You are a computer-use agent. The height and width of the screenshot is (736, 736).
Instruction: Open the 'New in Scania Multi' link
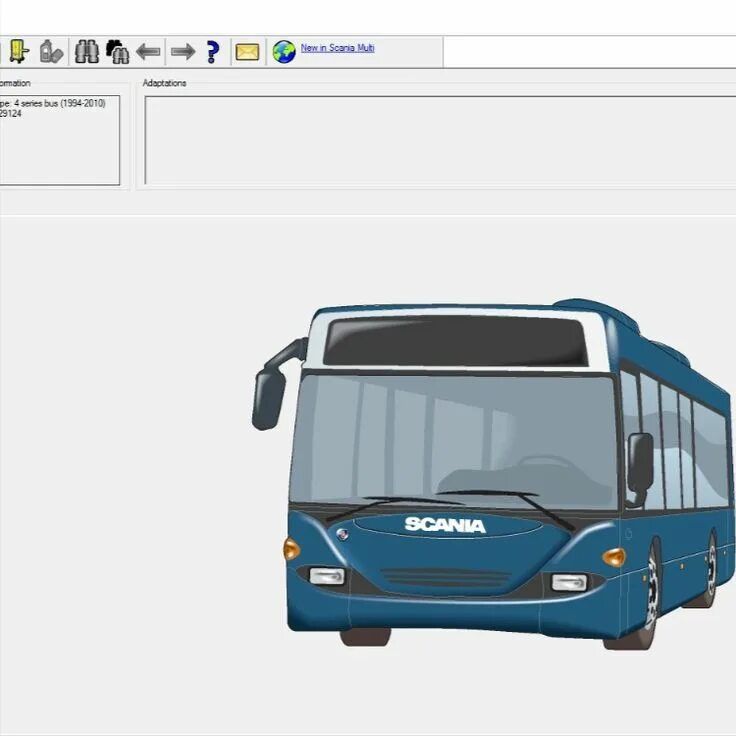click(x=337, y=48)
